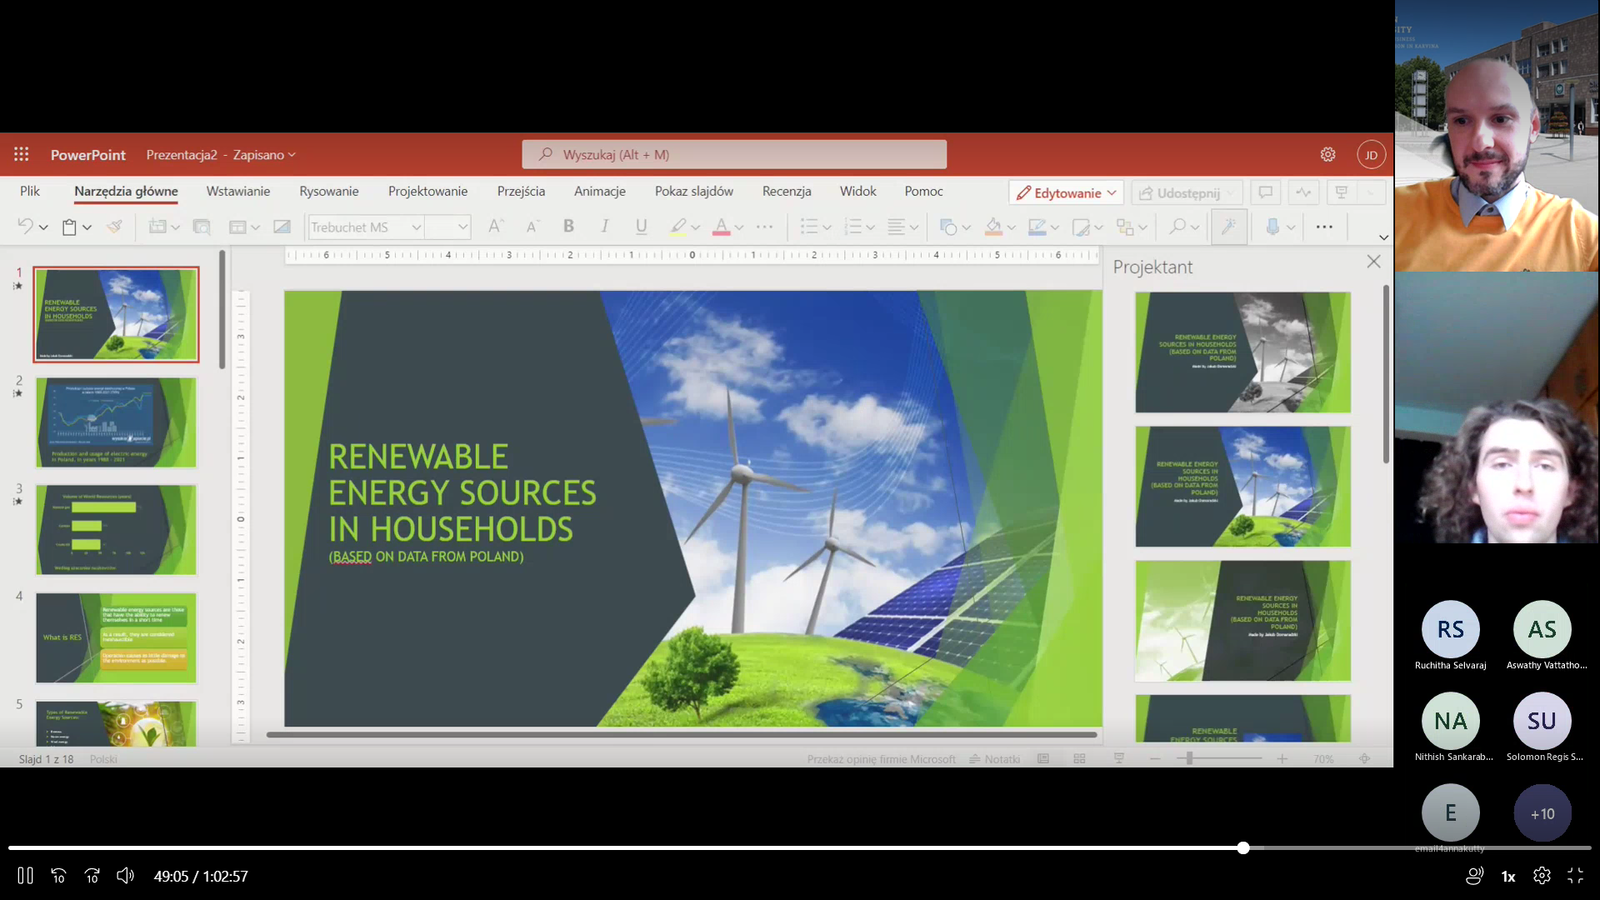Click the Shapes insert icon
Screen dimensions: 1600x900
coord(948,227)
